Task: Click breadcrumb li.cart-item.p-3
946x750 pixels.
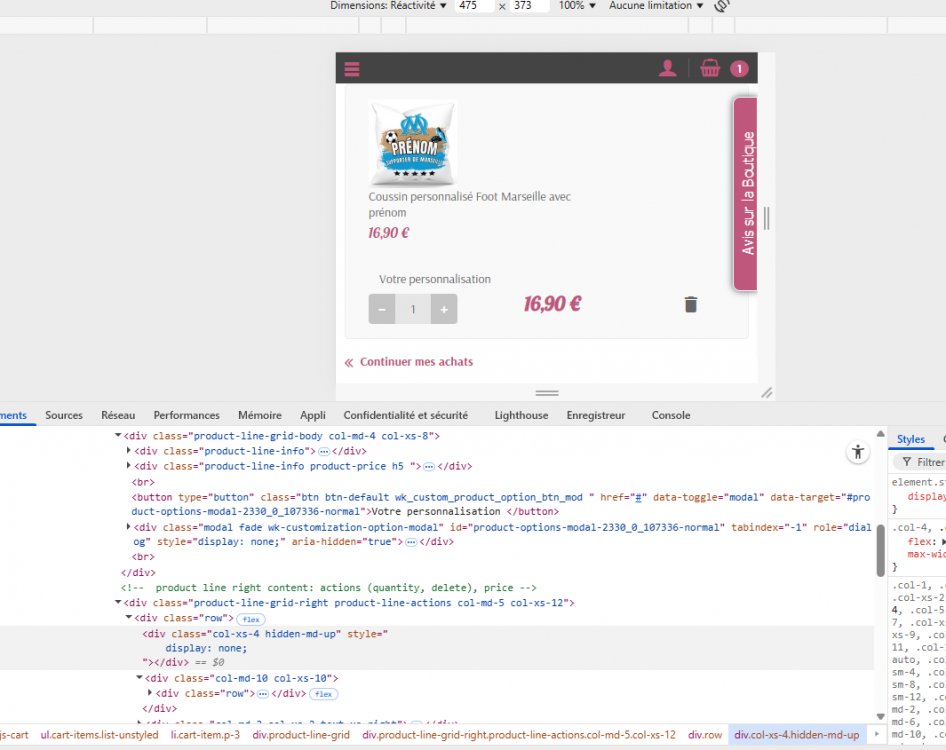Action: tap(205, 735)
